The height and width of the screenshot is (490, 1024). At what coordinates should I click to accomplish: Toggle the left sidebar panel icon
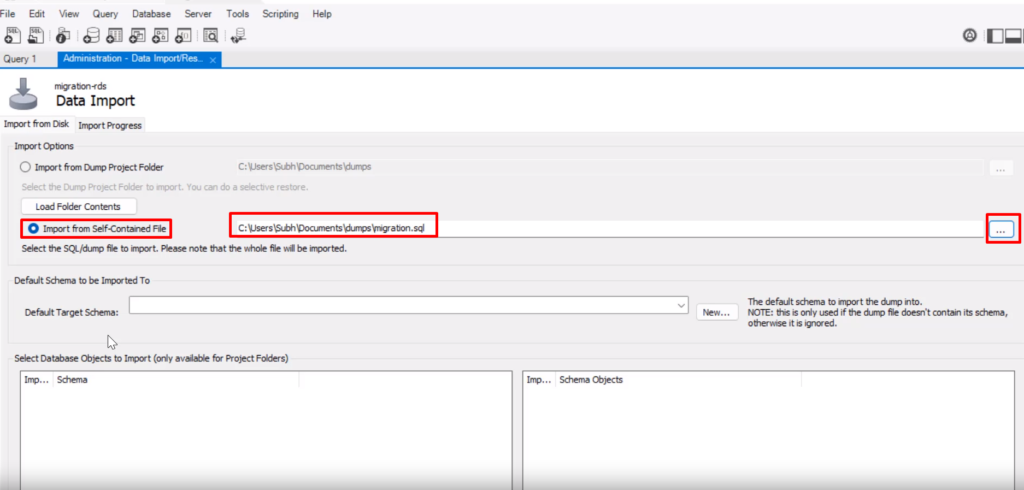[x=995, y=35]
